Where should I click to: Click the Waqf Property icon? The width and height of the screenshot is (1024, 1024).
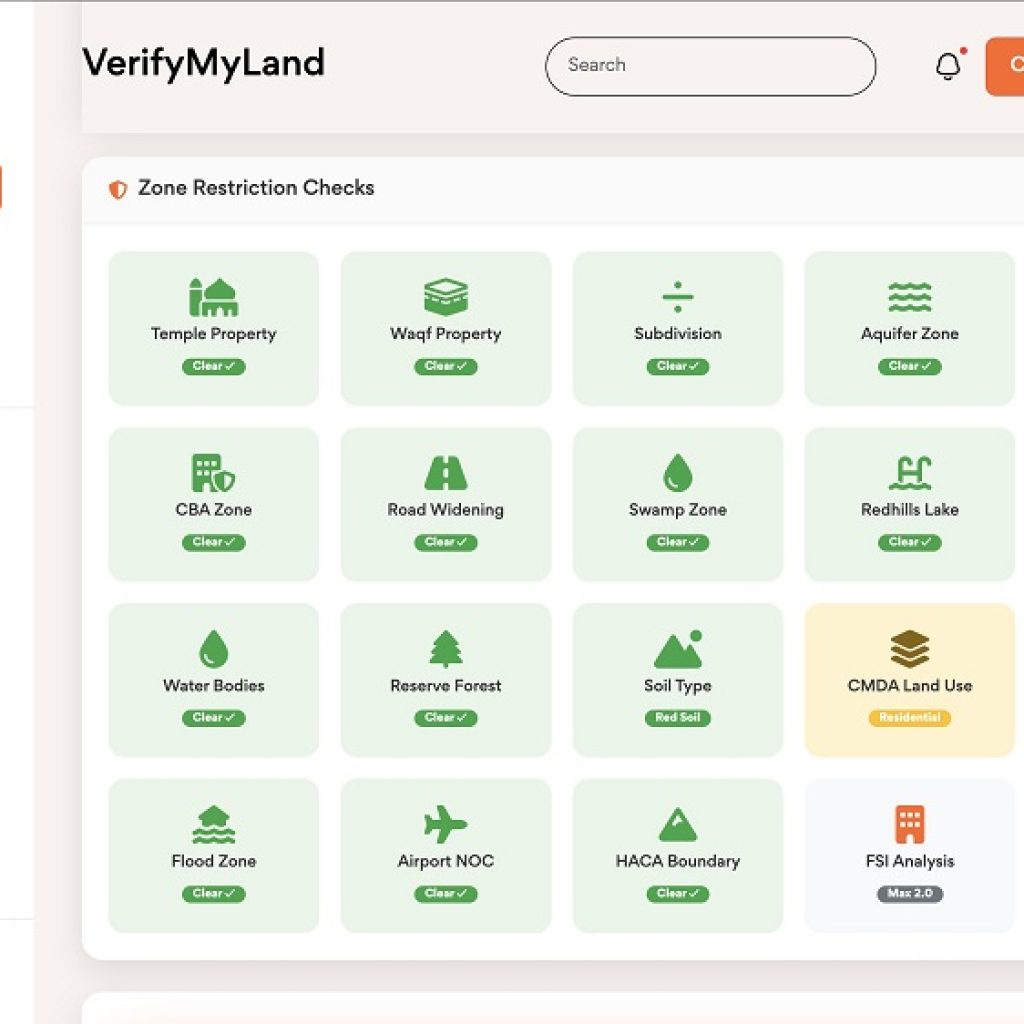click(445, 297)
